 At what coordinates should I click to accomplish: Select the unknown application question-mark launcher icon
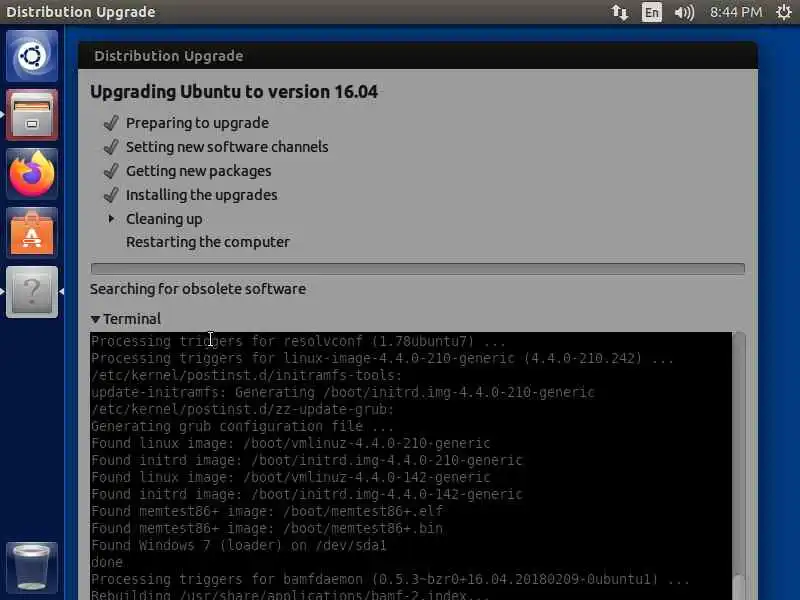click(x=32, y=292)
